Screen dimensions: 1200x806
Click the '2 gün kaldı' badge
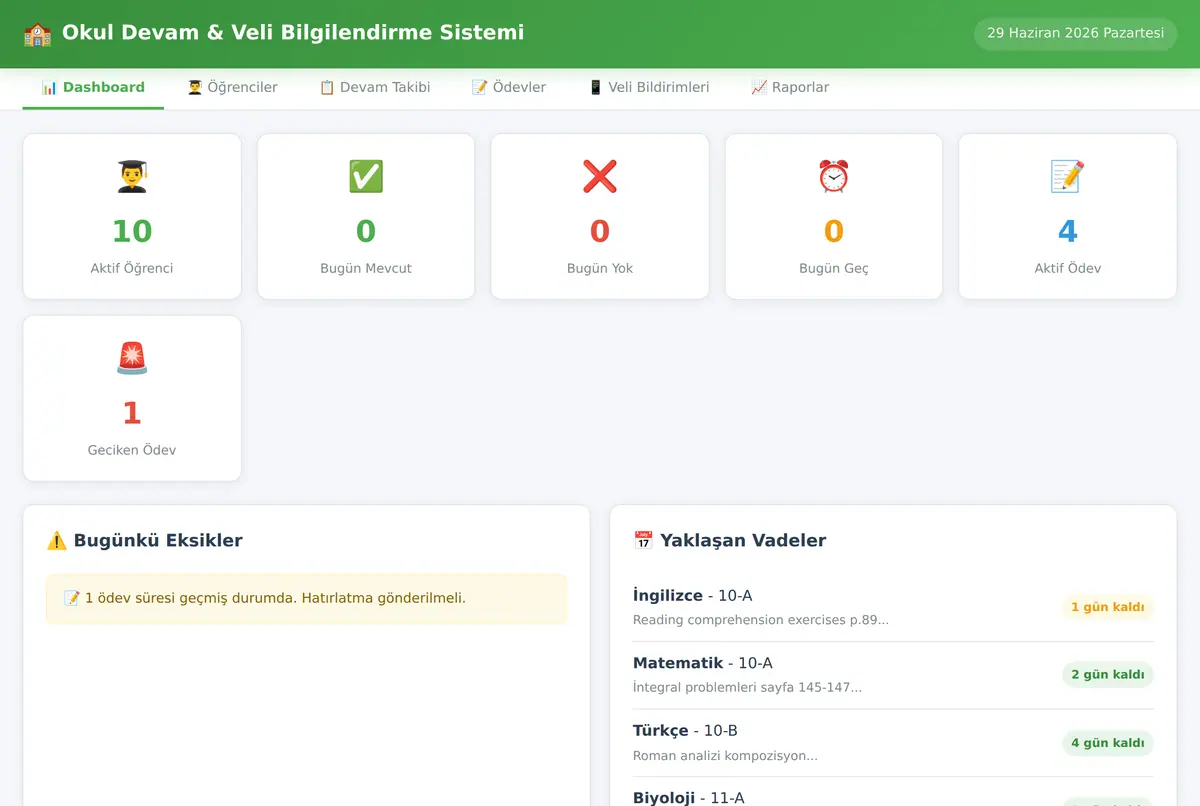pos(1108,675)
